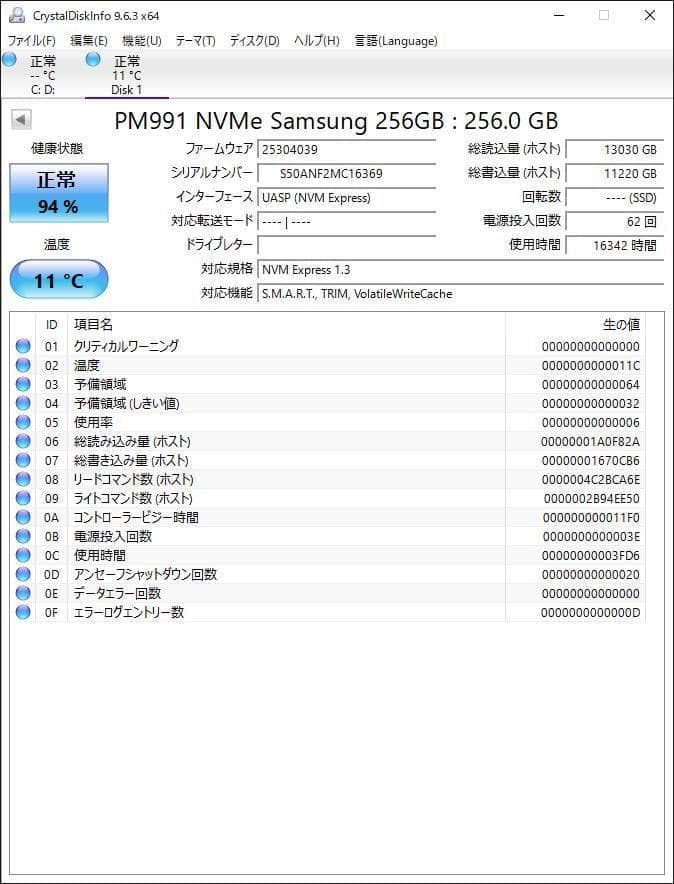Click status orb for ライトコマンド数 row
Image resolution: width=674 pixels, height=884 pixels.
(23, 498)
